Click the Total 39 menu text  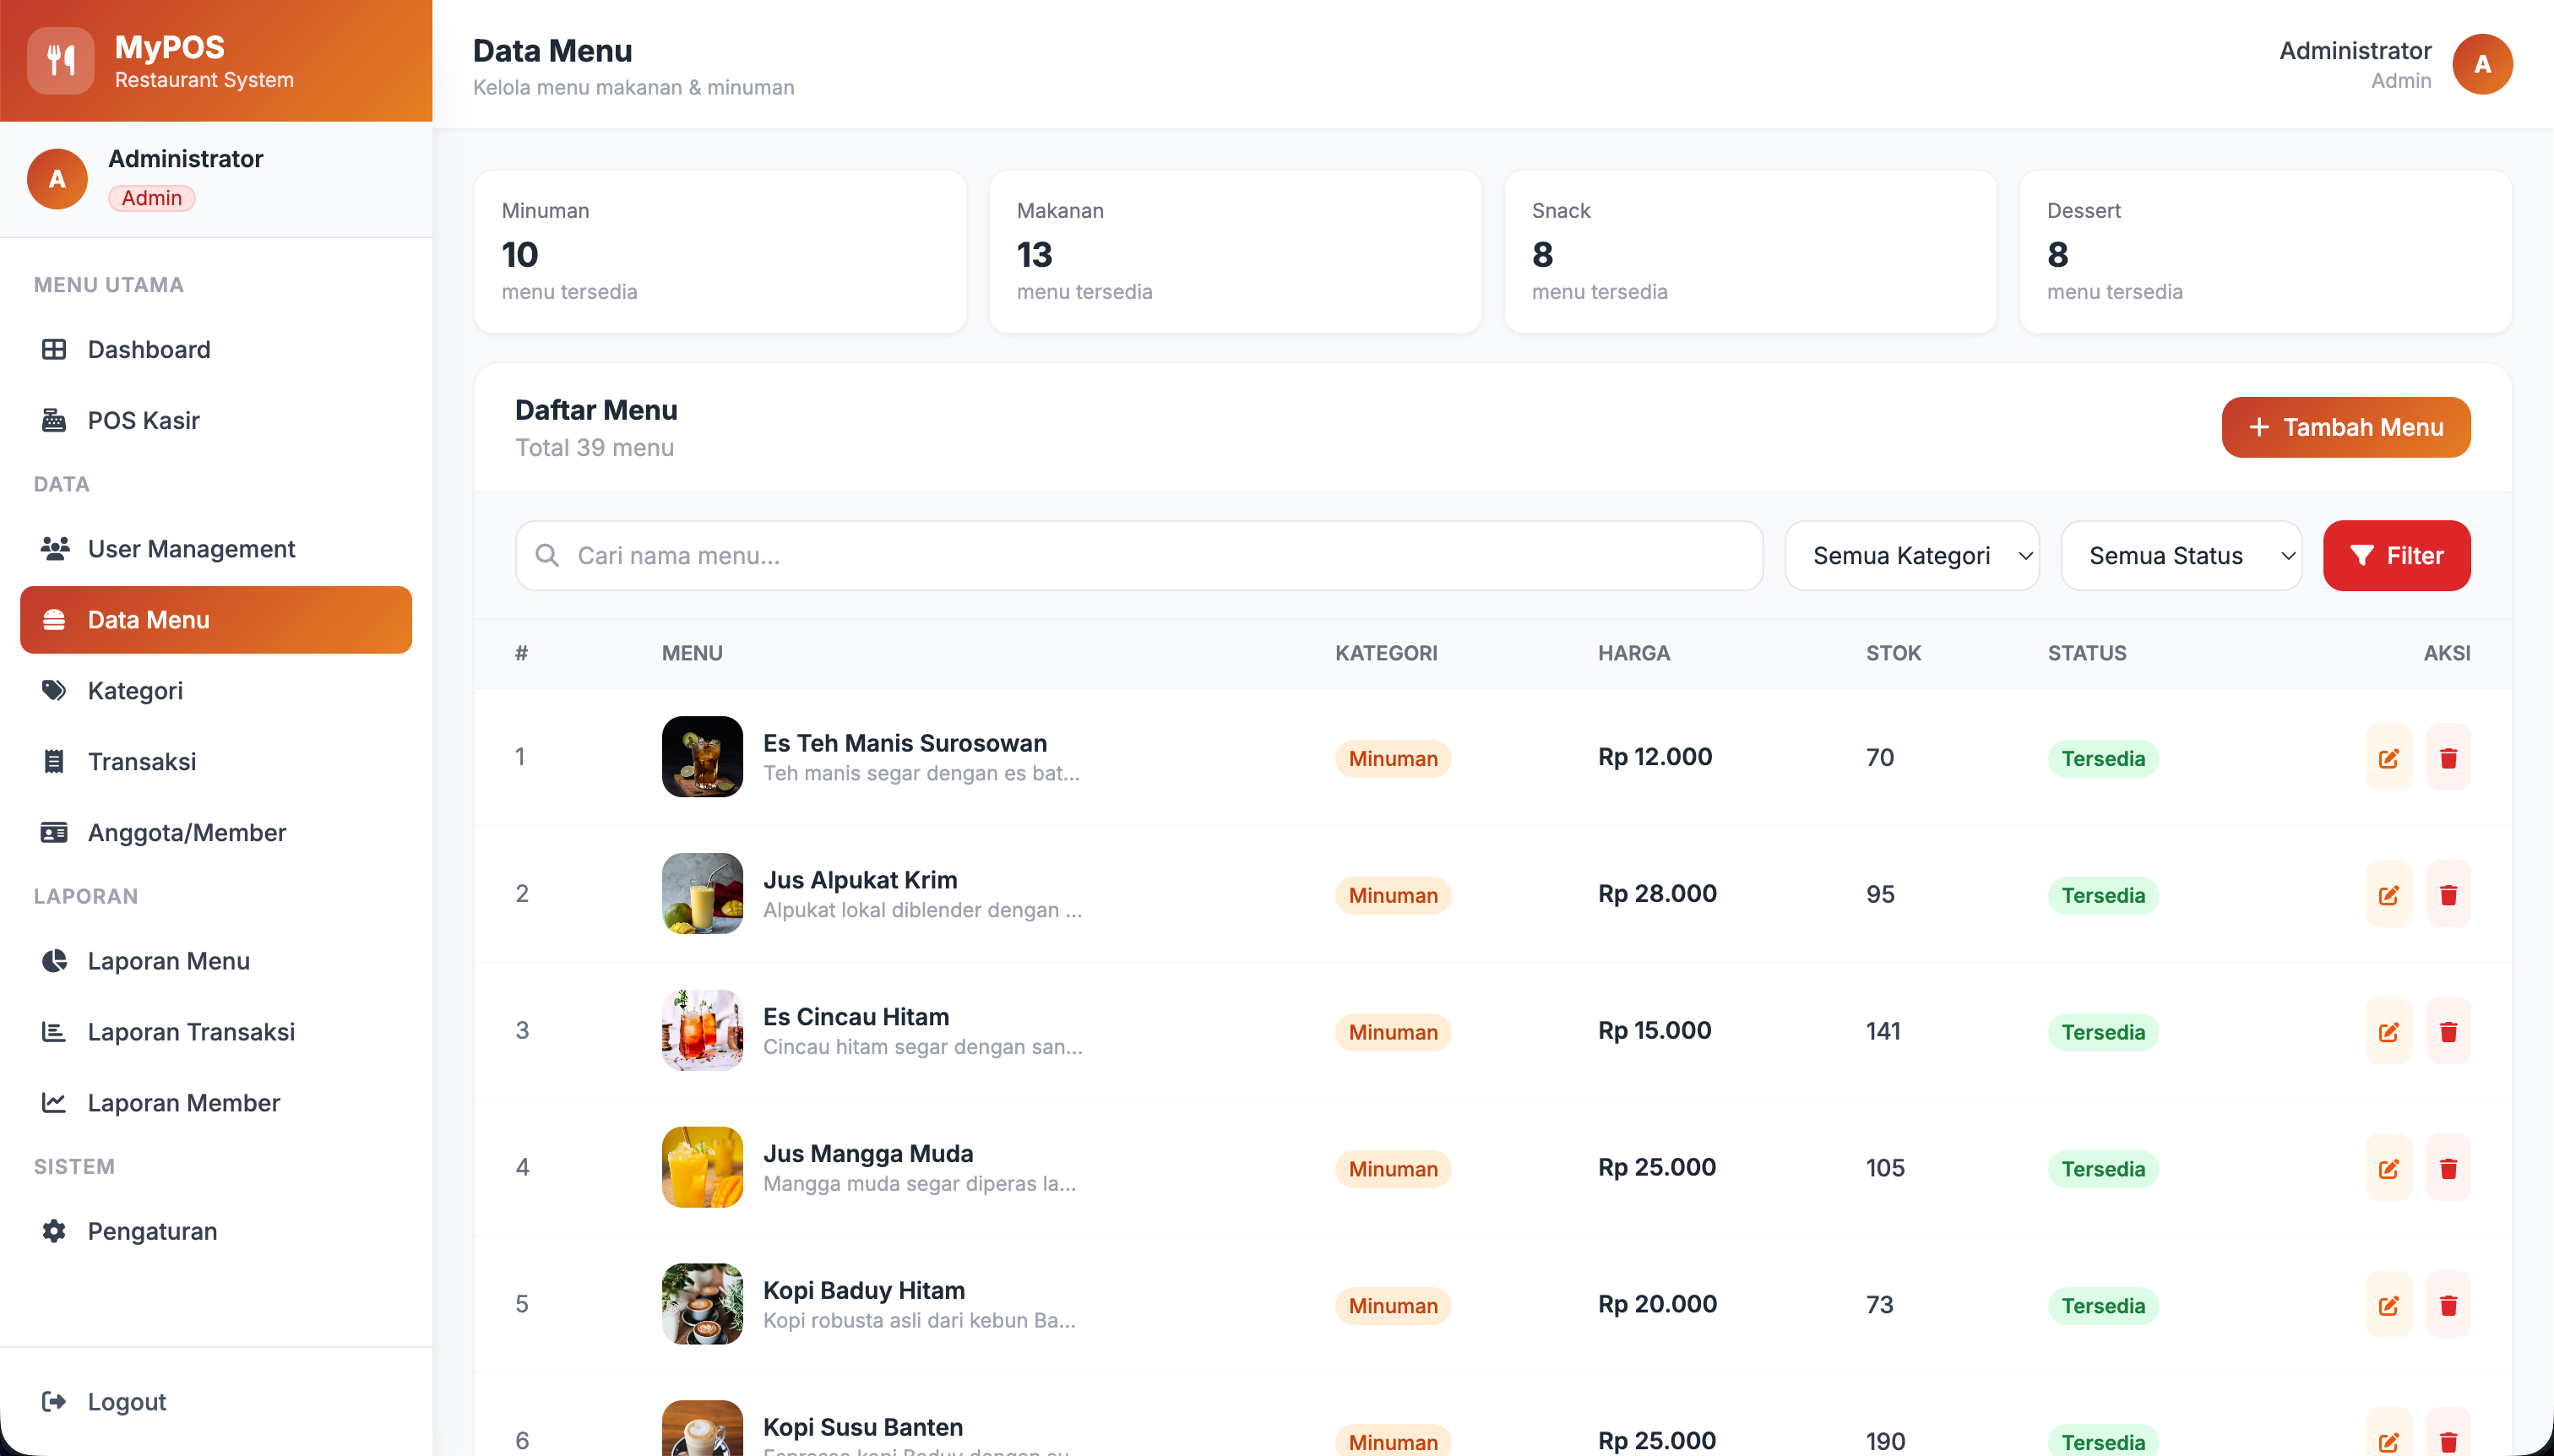(594, 448)
